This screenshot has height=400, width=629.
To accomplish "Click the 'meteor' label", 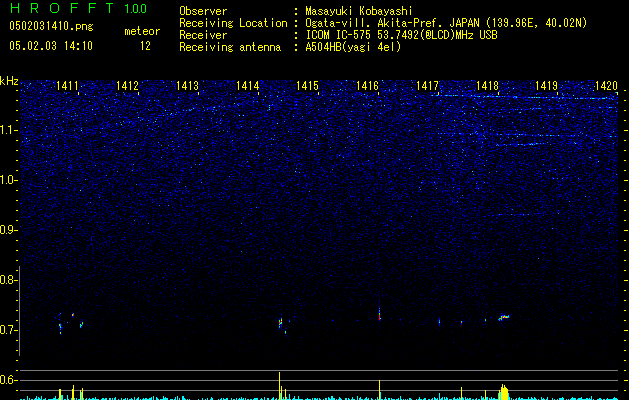I will coord(142,31).
